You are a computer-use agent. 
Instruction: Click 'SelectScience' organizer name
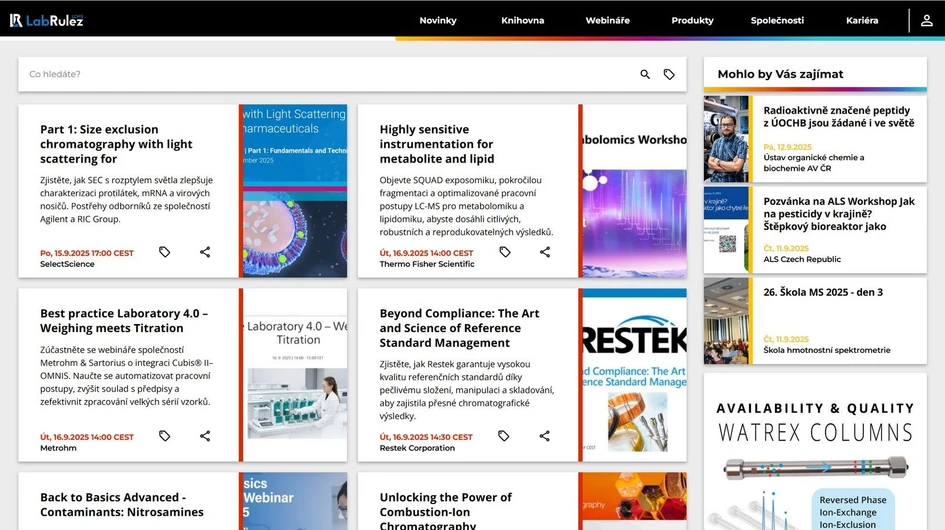(68, 264)
